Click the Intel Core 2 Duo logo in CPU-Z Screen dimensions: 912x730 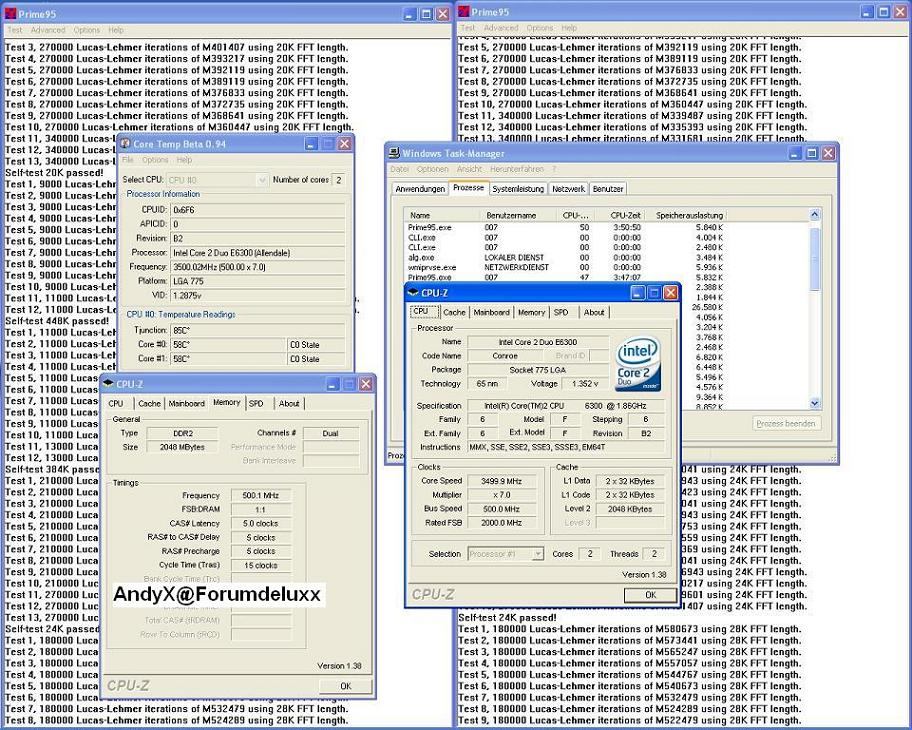(x=638, y=364)
